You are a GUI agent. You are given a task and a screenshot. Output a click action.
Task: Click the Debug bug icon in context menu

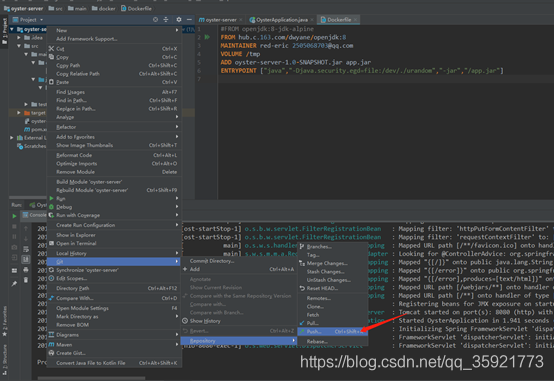click(x=52, y=207)
